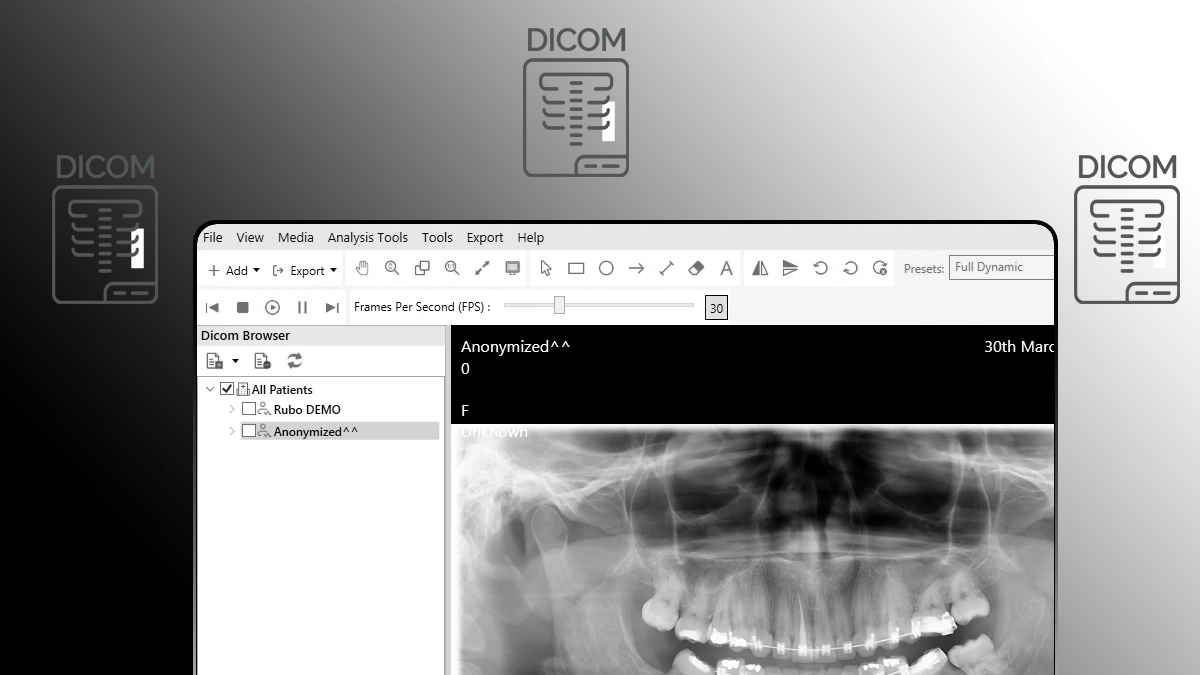Refresh the Dicom Browser list

[294, 361]
